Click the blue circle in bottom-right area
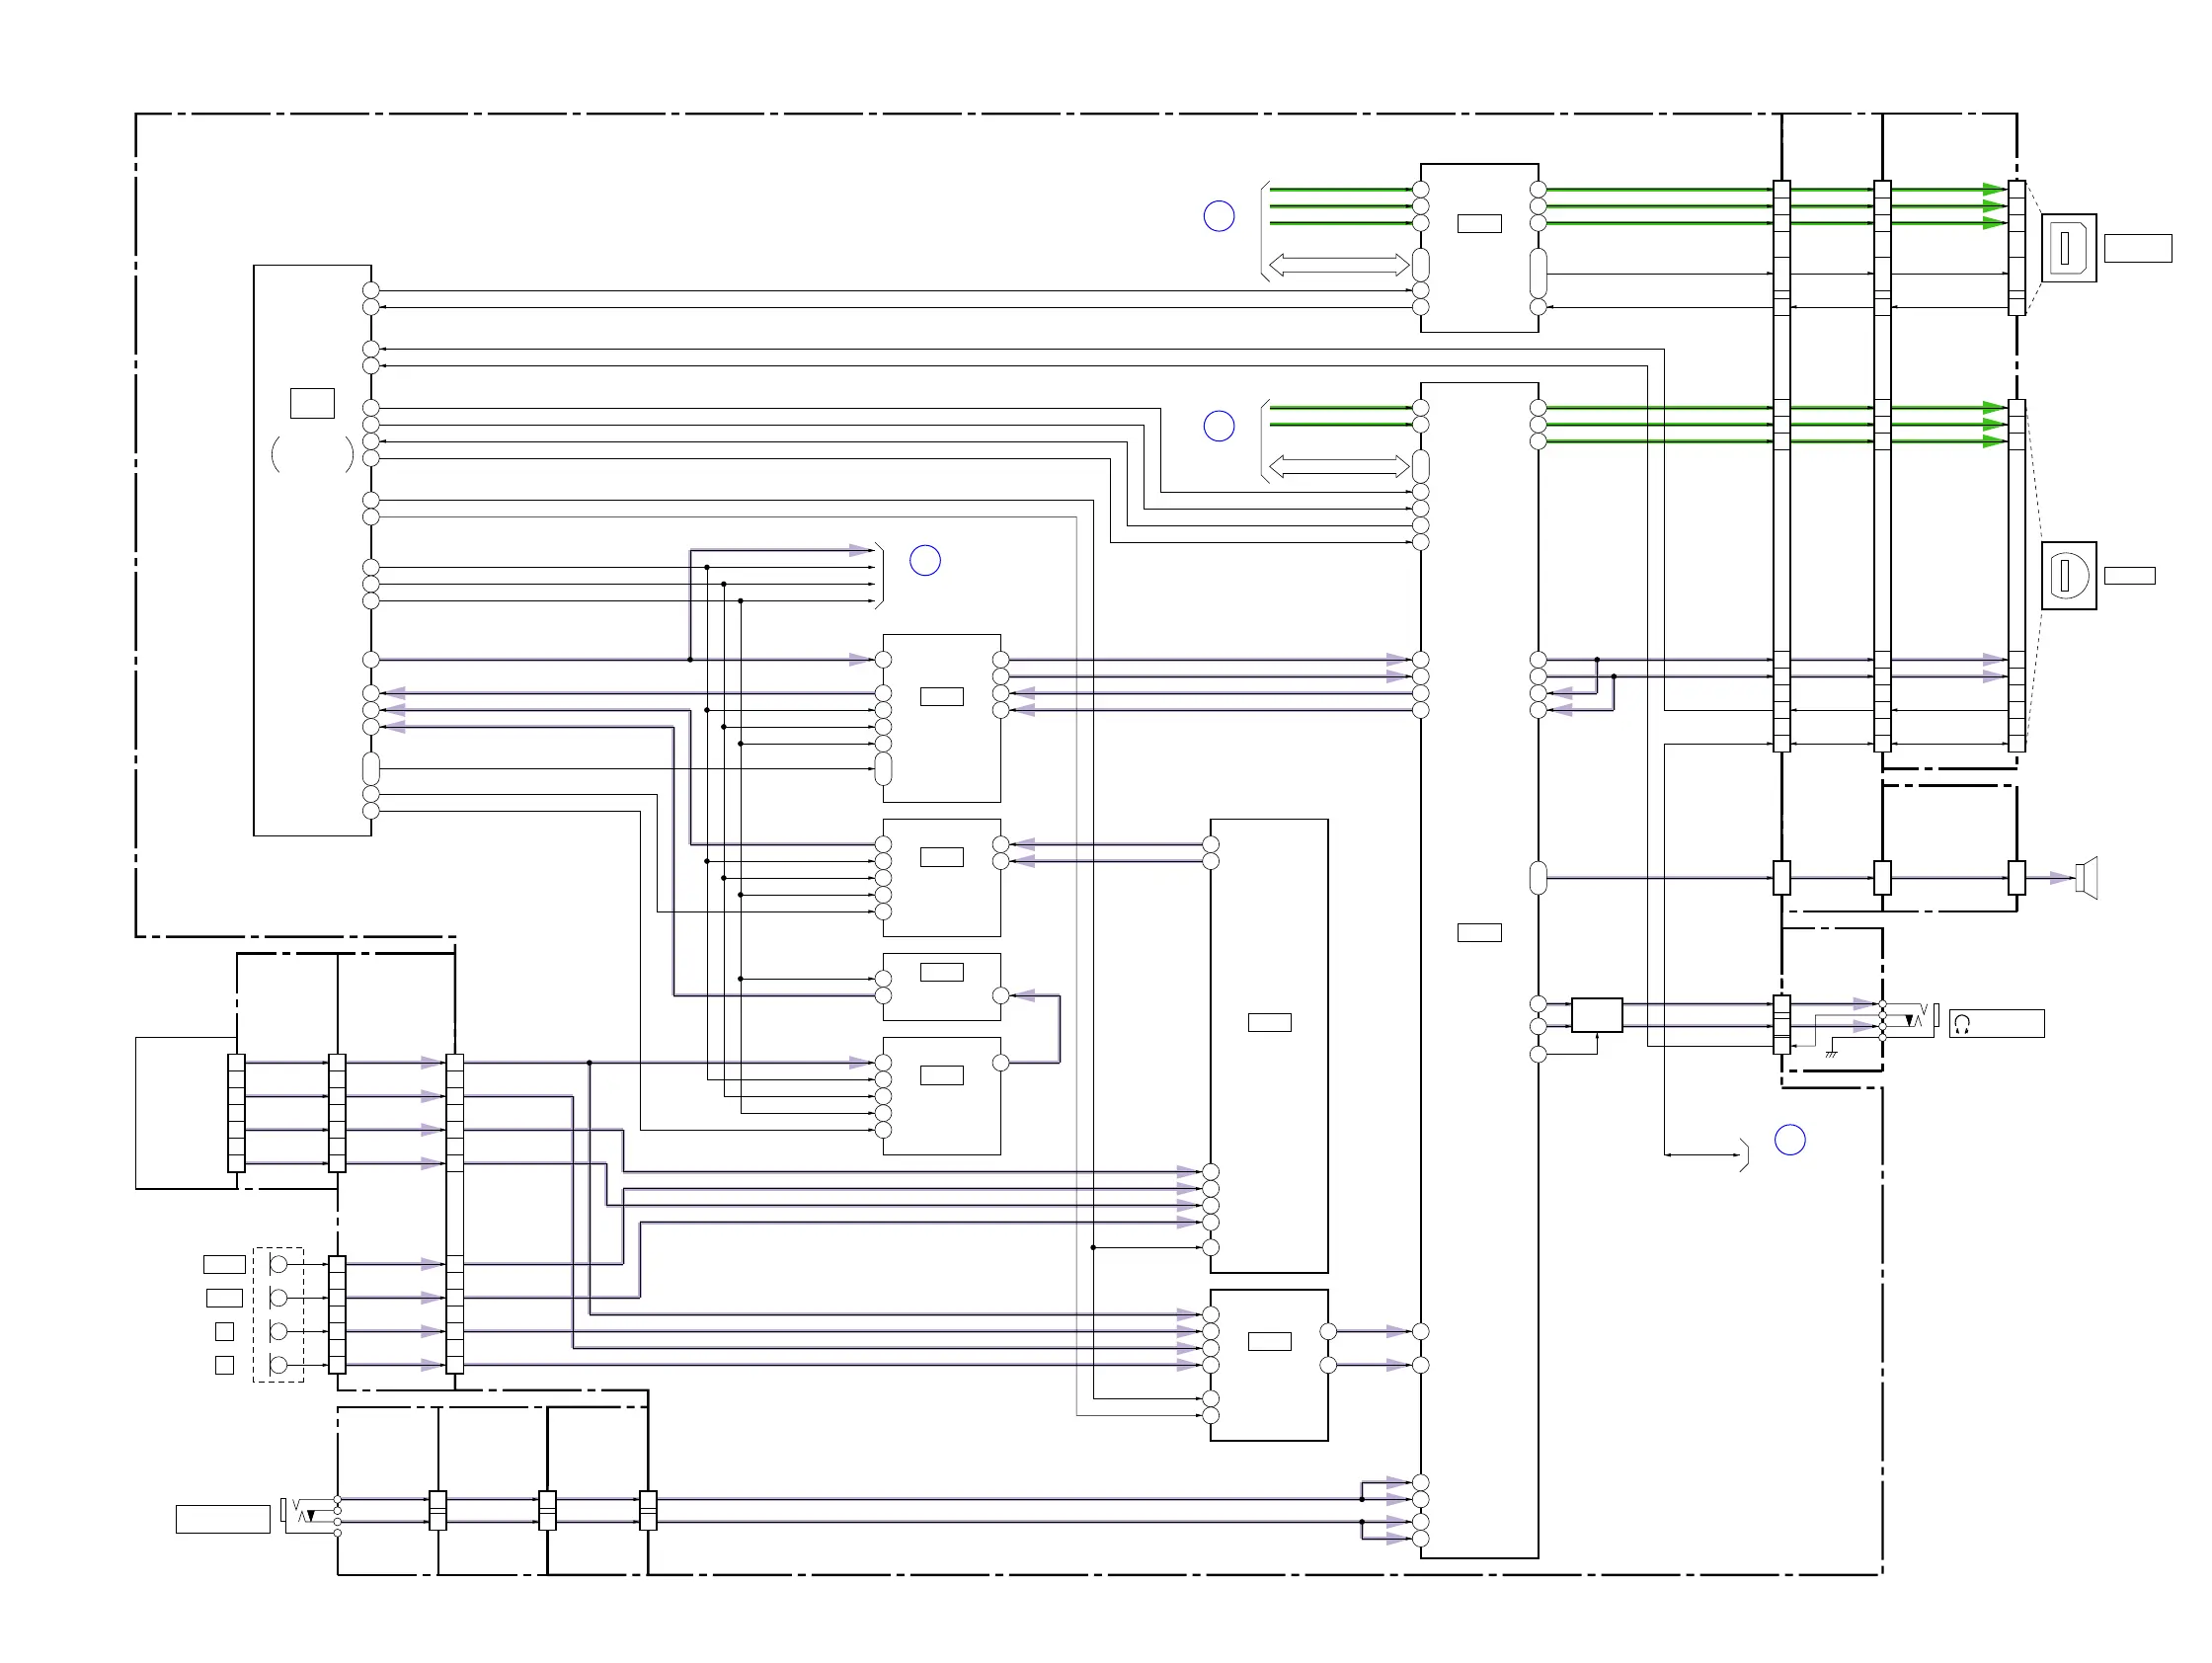 [x=1789, y=1140]
